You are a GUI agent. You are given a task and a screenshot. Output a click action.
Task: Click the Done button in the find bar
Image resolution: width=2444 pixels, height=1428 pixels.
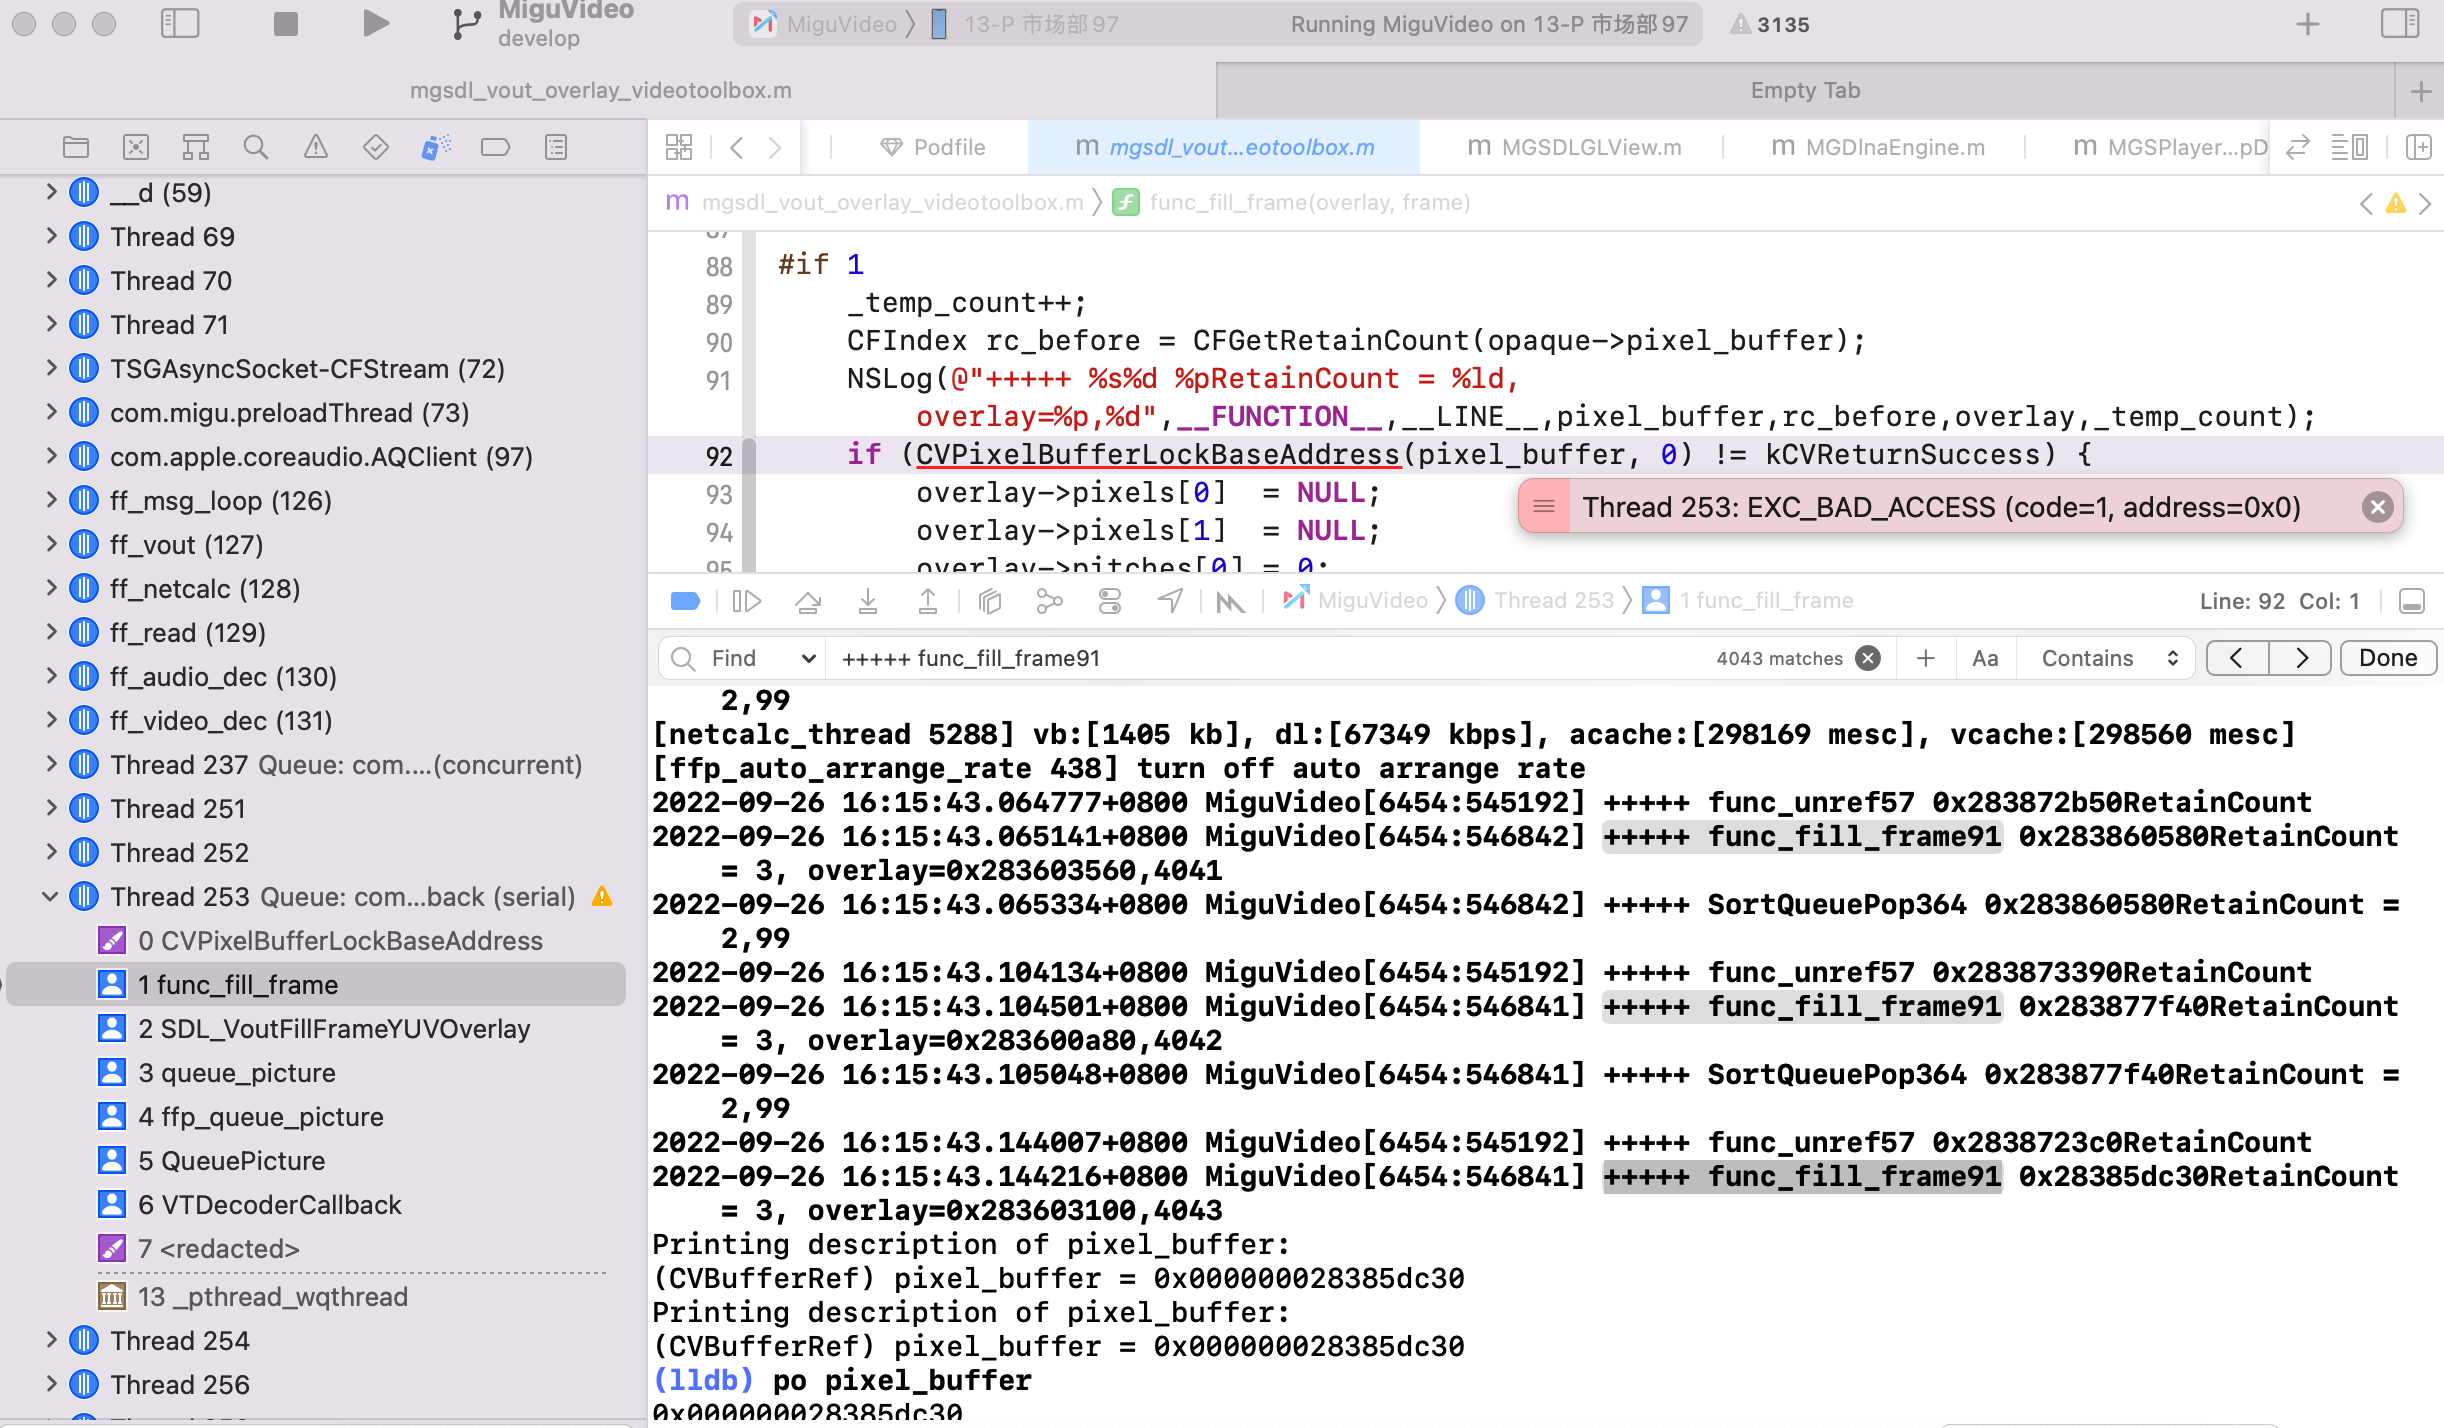(x=2387, y=658)
